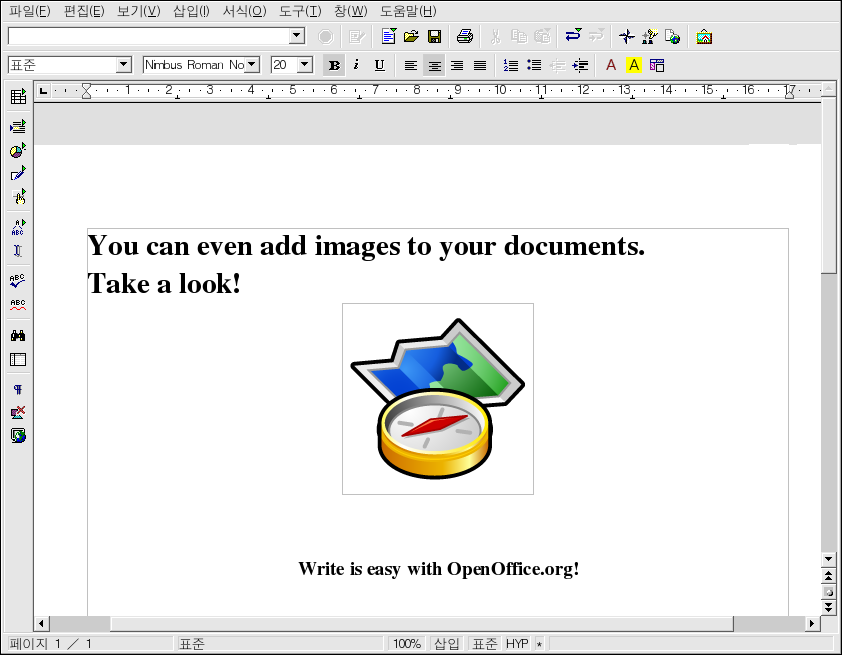Open the Find binoculars tool
Image resolution: width=842 pixels, height=655 pixels.
click(18, 336)
